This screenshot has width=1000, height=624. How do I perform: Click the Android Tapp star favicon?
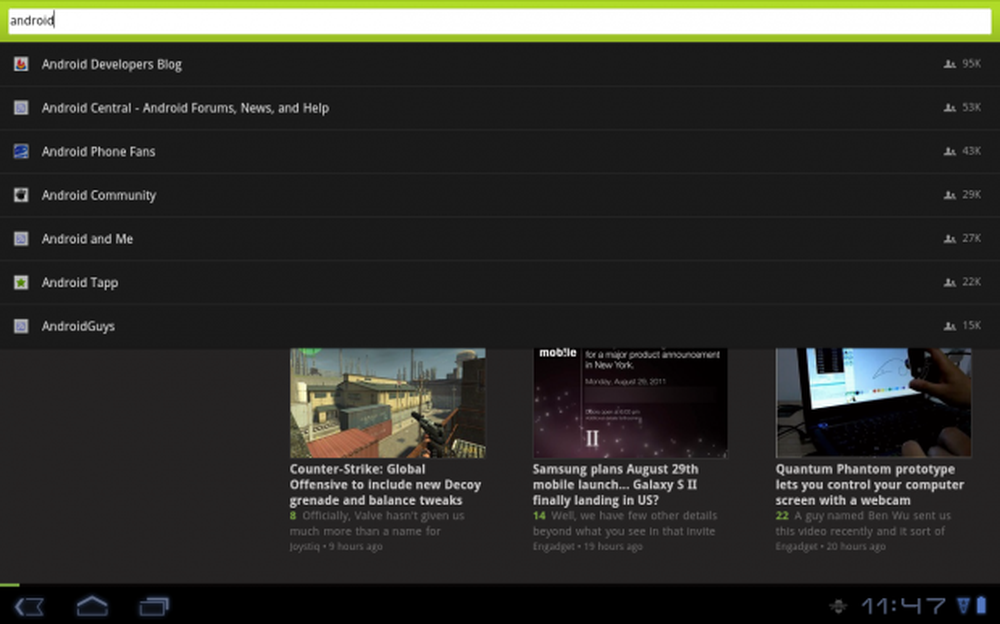tap(21, 282)
